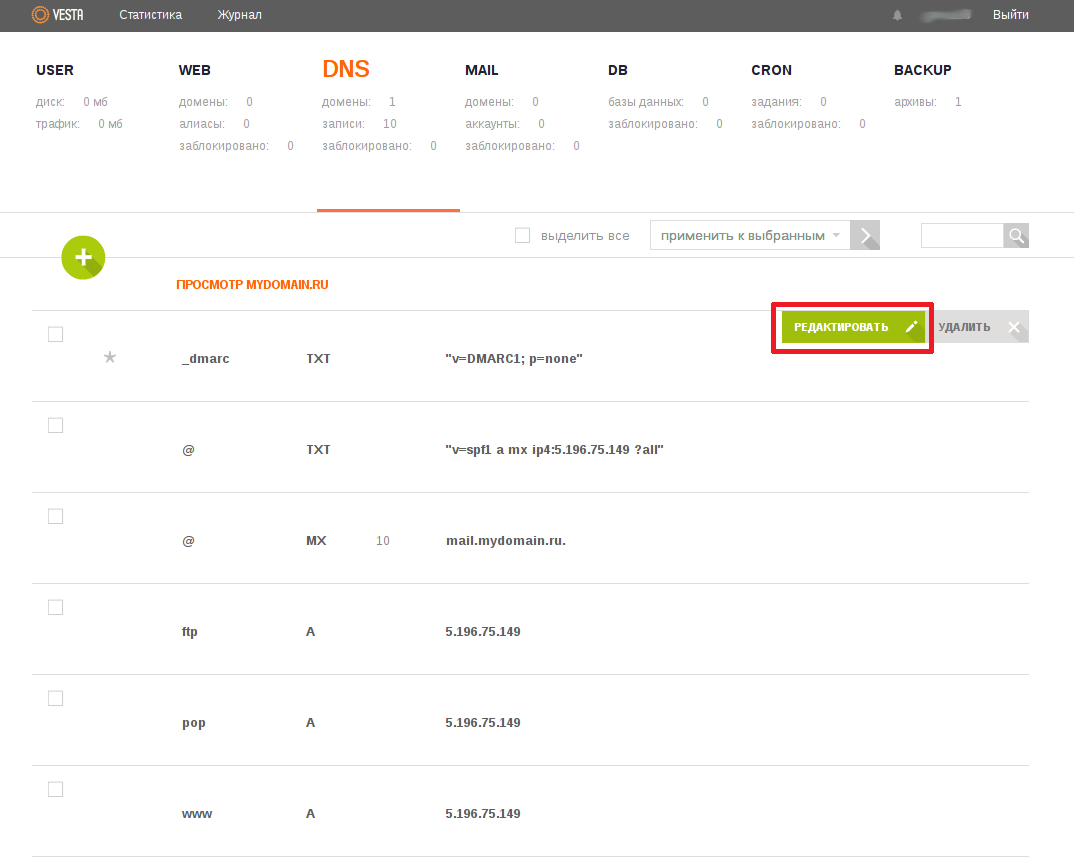Viewport: 1074px width, 858px height.
Task: Click the '_dmarc' record name
Action: (205, 359)
